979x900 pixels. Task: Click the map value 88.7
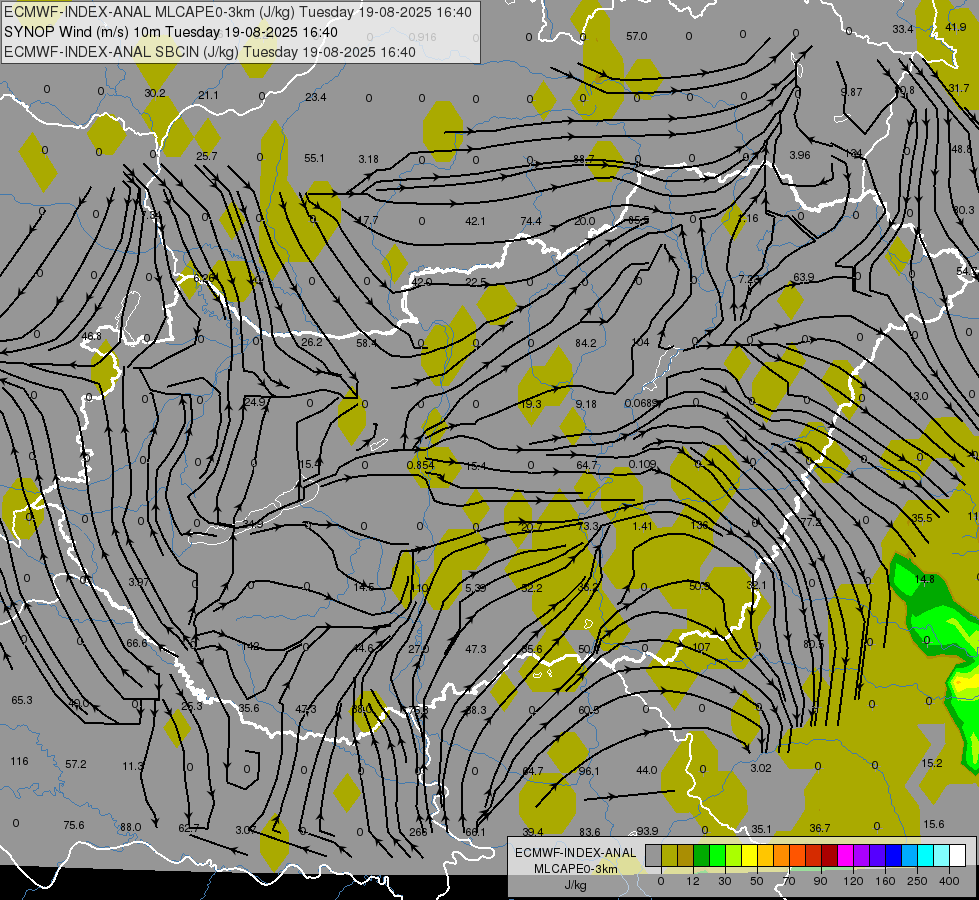(583, 159)
